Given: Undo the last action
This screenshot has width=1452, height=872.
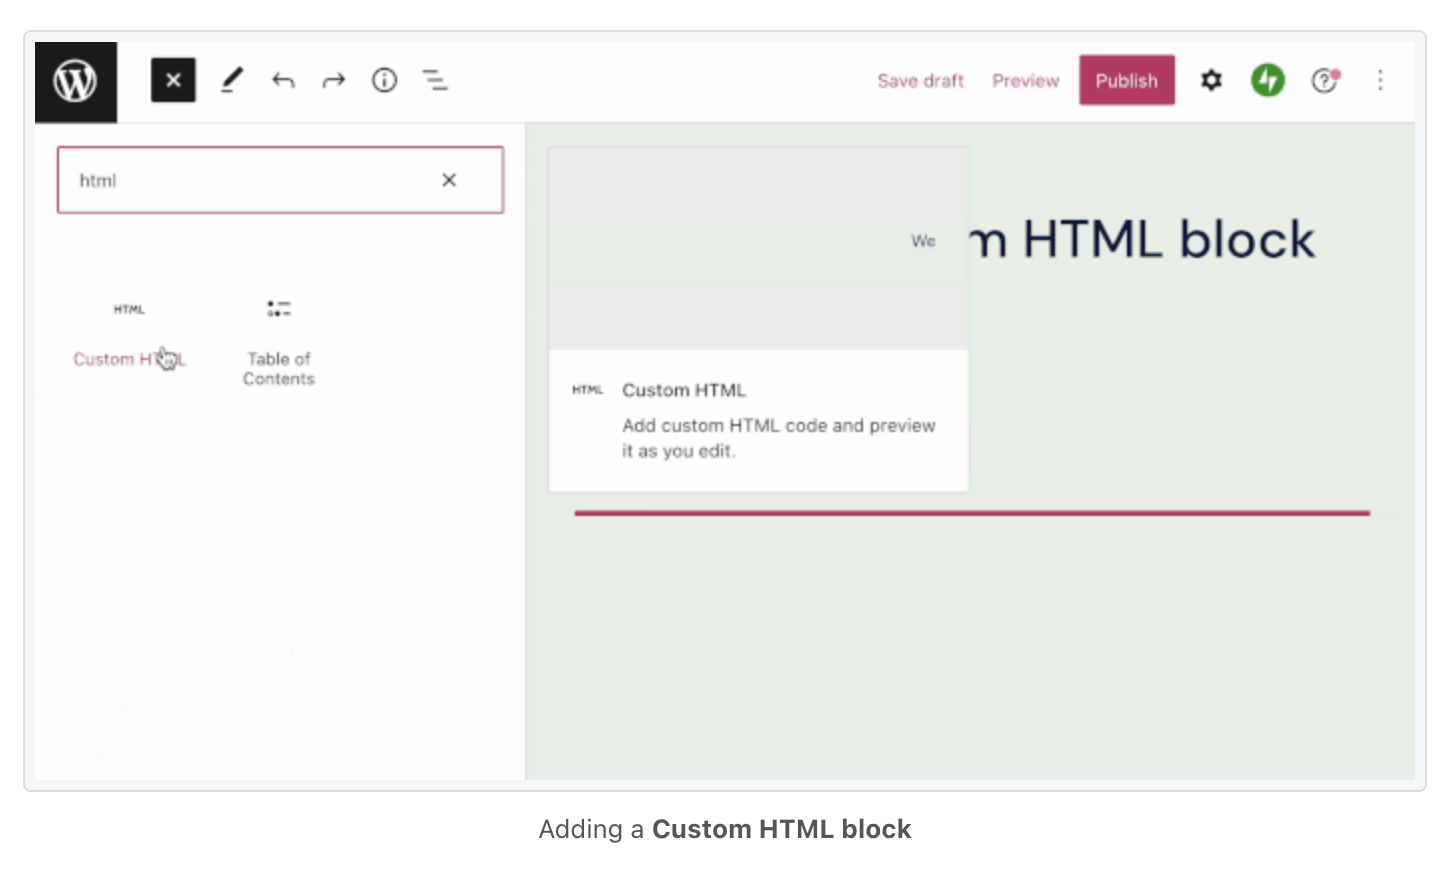Looking at the screenshot, I should [283, 80].
